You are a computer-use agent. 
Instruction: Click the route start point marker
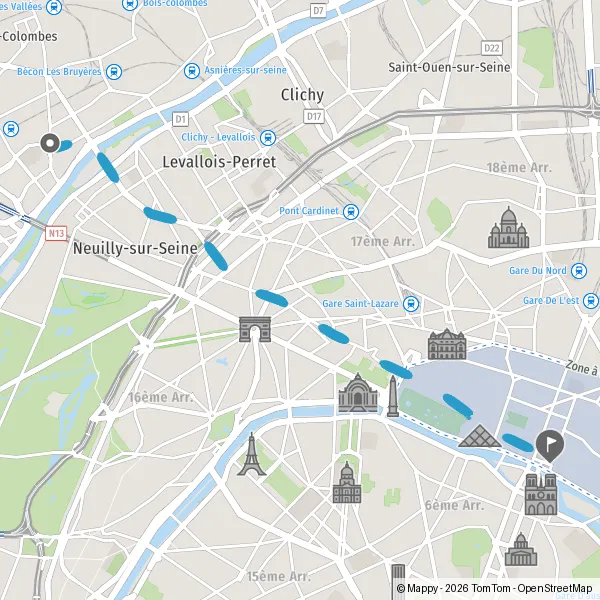(x=50, y=143)
